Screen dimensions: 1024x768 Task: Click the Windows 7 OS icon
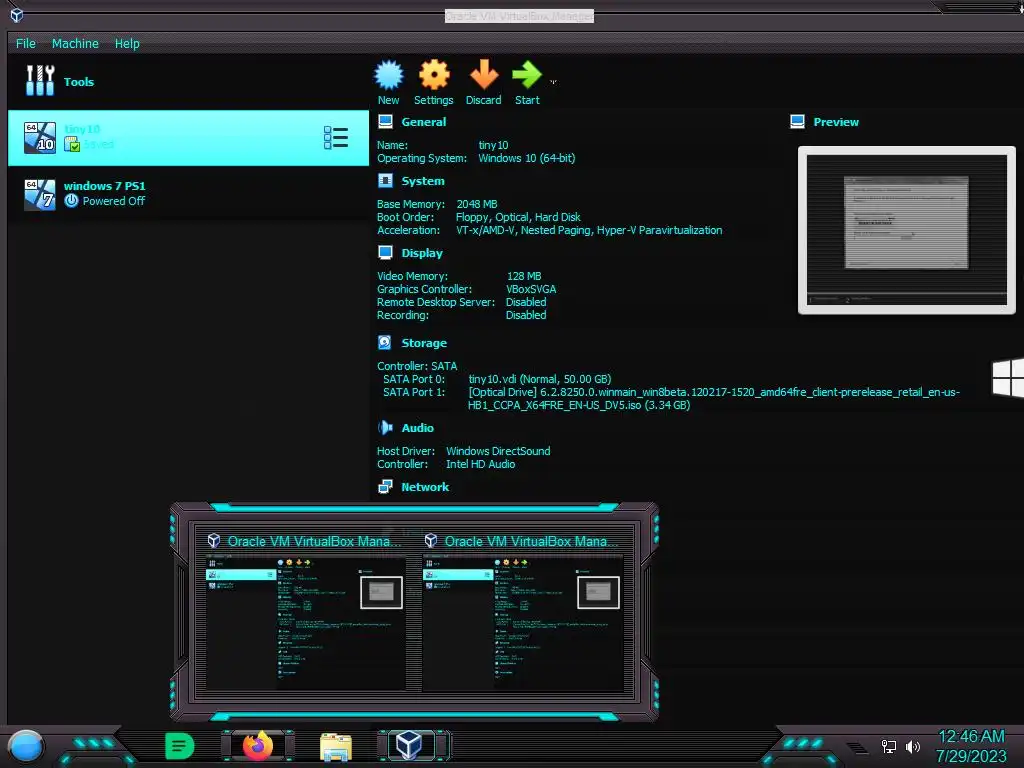tap(40, 195)
